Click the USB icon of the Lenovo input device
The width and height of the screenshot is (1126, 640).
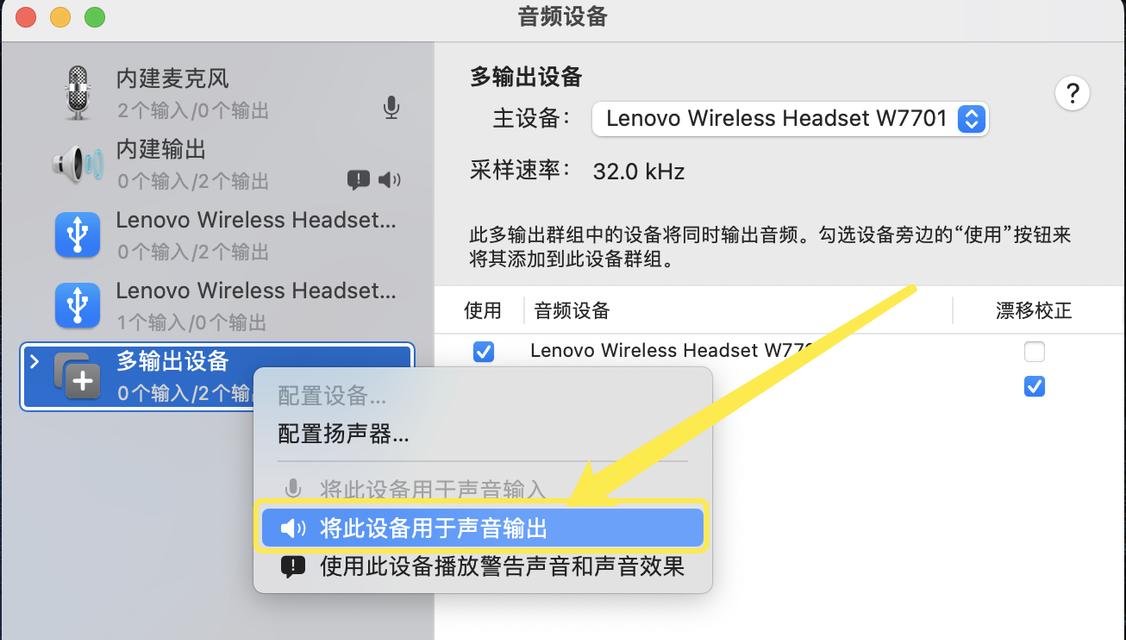[78, 305]
